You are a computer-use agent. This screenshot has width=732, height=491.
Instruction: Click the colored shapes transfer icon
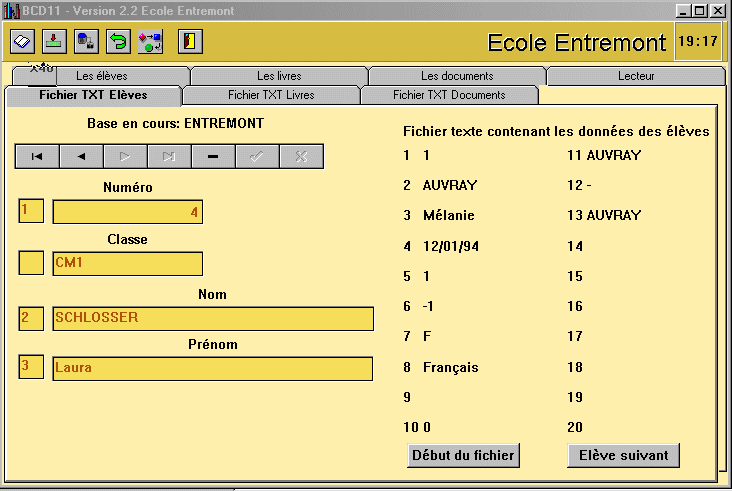pyautogui.click(x=150, y=41)
